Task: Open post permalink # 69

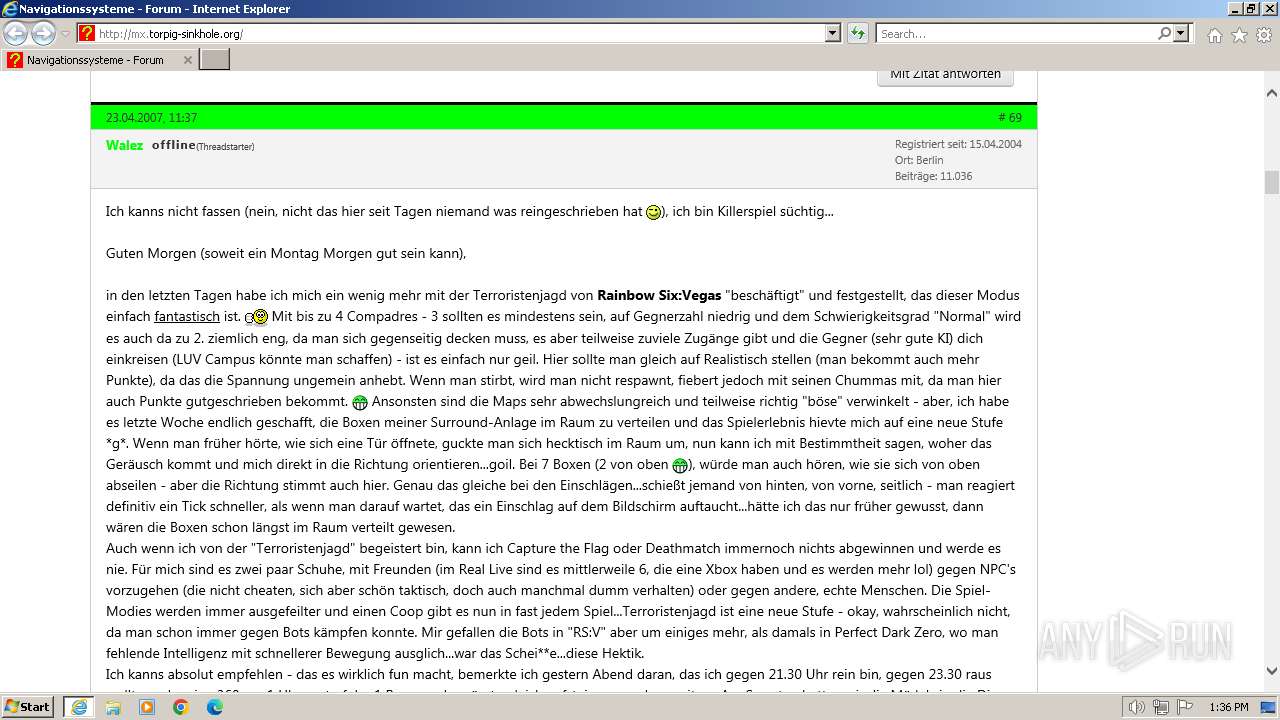Action: 1010,117
